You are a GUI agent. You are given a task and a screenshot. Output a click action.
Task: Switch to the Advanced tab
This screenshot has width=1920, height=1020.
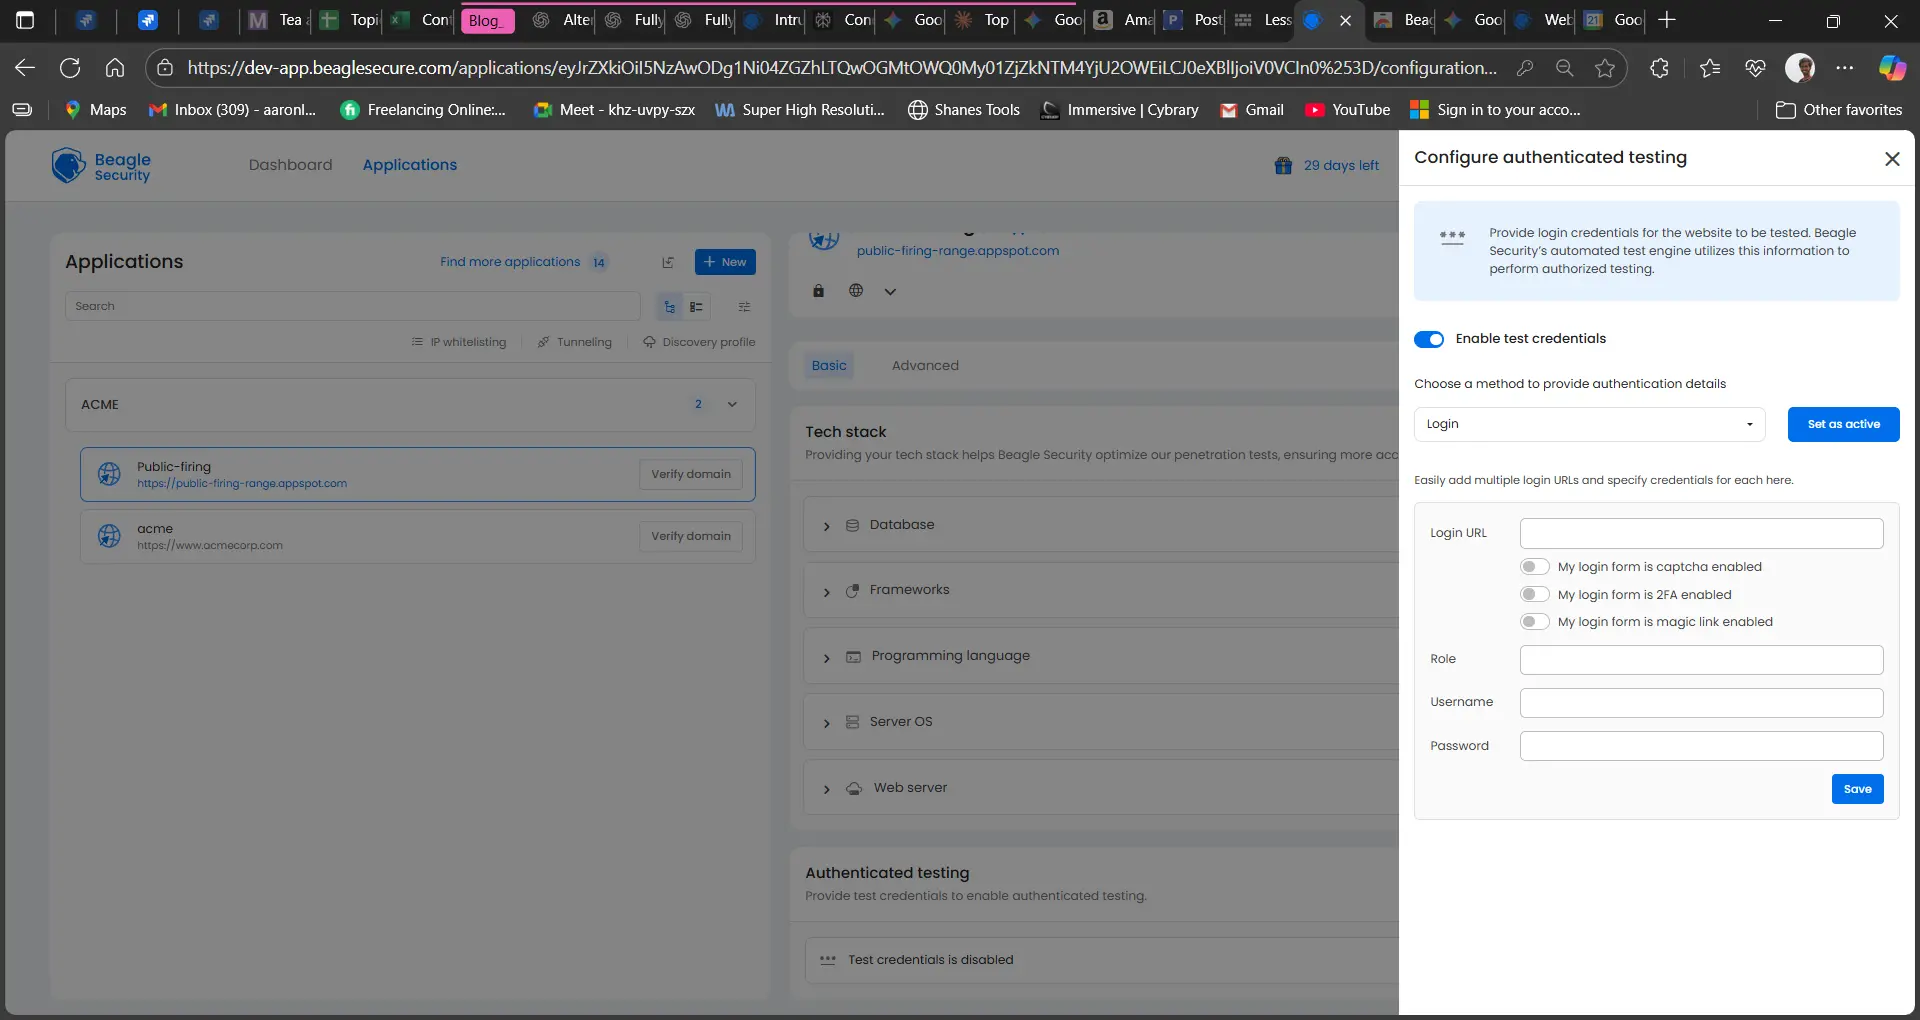click(x=925, y=365)
